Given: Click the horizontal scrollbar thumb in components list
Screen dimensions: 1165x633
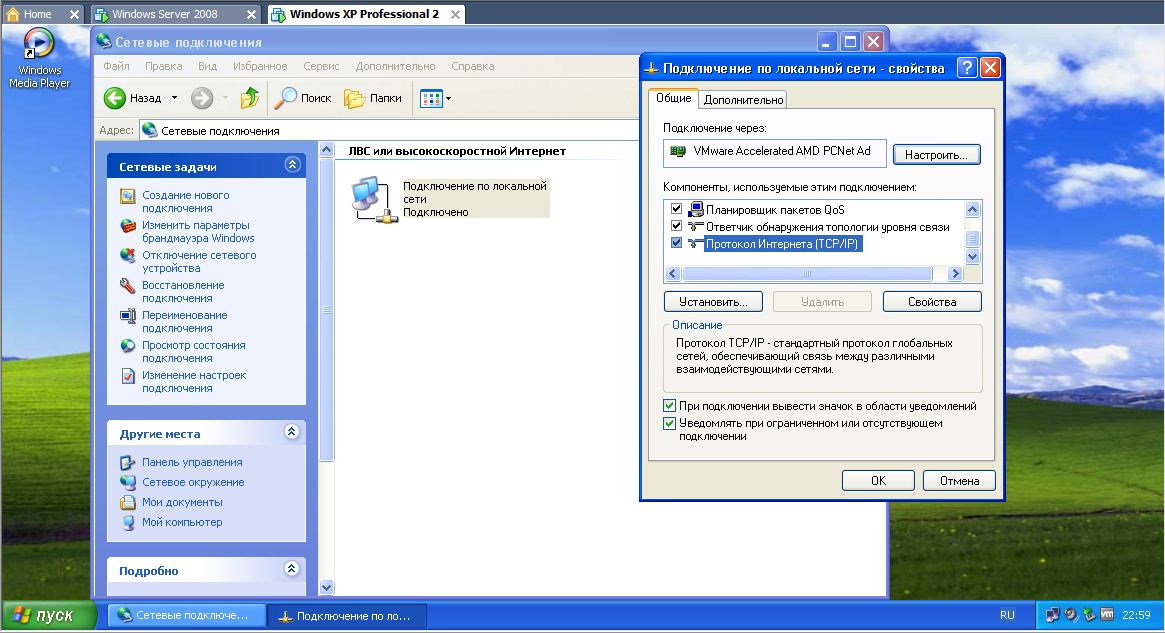Looking at the screenshot, I should click(807, 274).
